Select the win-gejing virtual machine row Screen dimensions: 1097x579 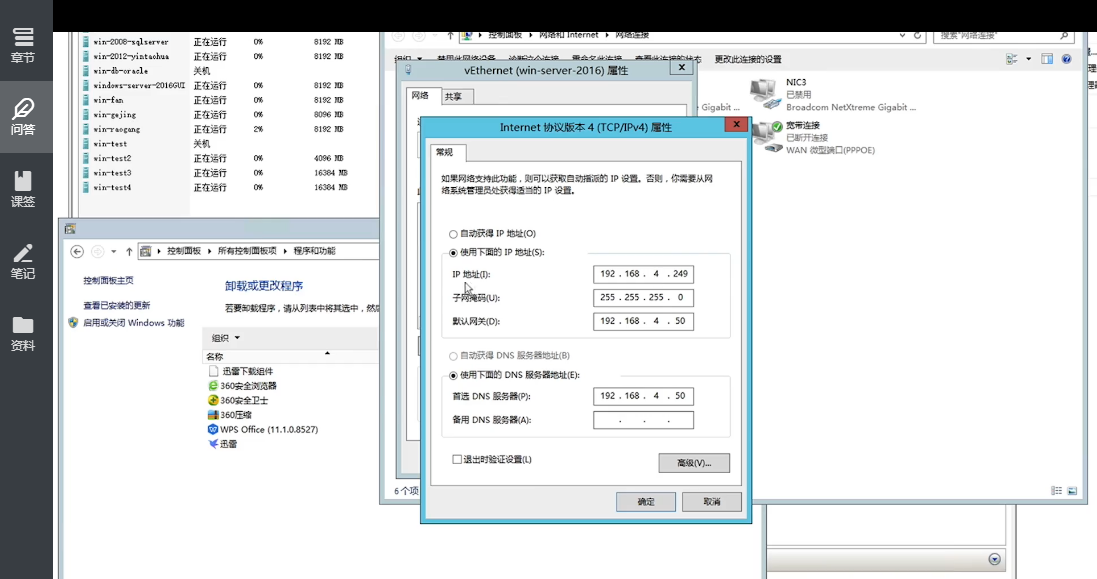pos(217,115)
